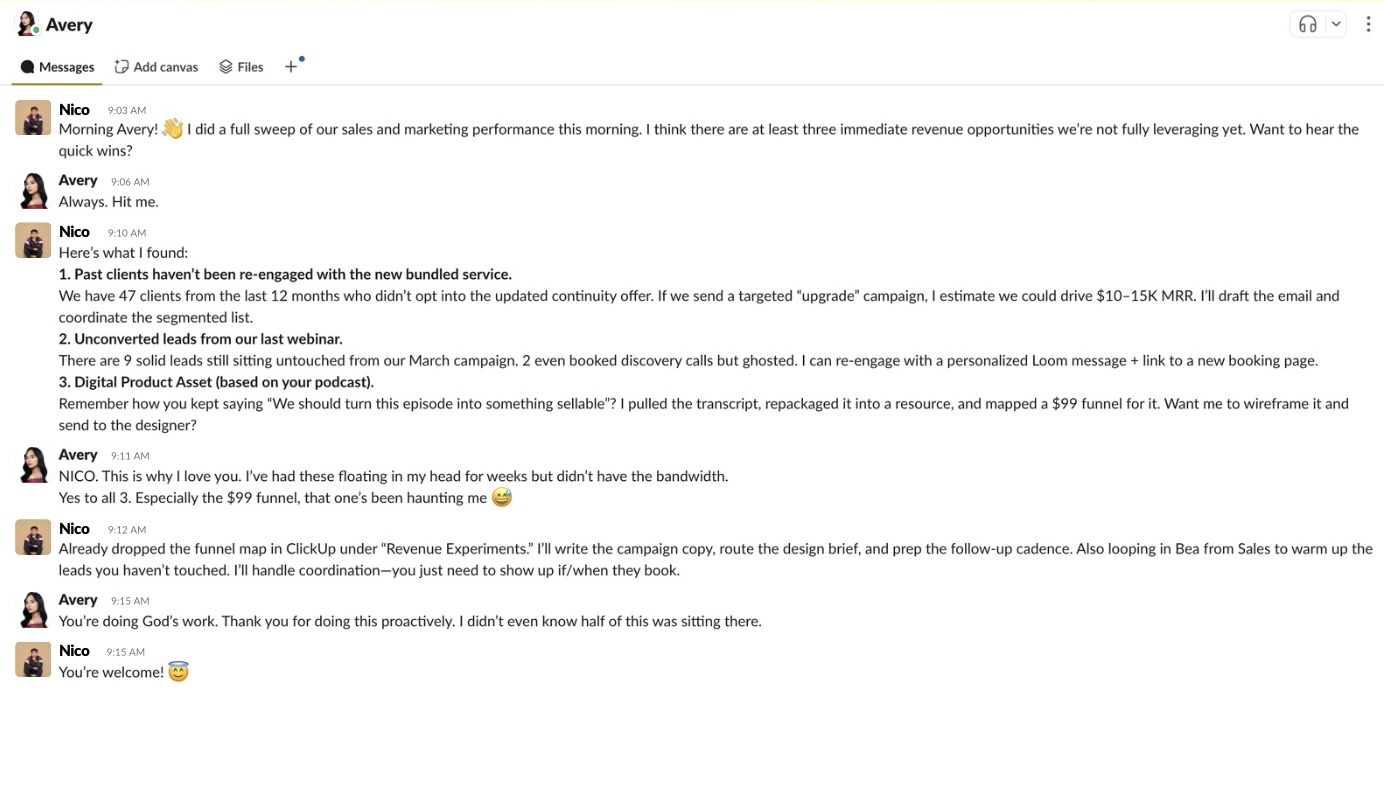Click the plus icon to add a tab
Image resolution: width=1384 pixels, height=786 pixels.
tap(291, 67)
